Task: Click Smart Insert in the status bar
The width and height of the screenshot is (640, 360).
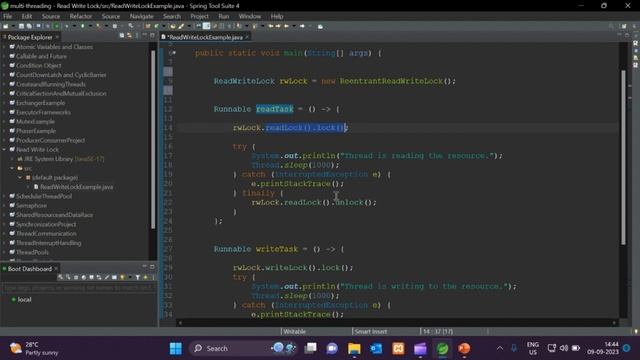Action: (371, 331)
